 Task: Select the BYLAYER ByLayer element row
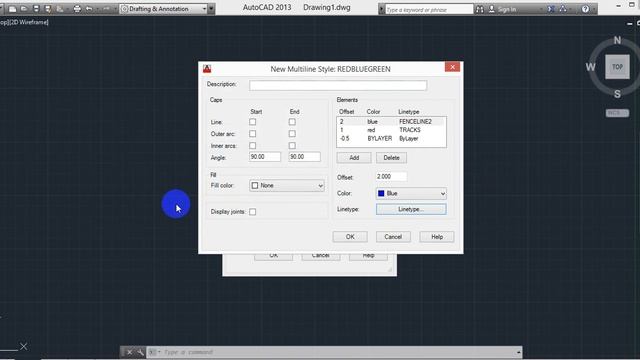(391, 139)
